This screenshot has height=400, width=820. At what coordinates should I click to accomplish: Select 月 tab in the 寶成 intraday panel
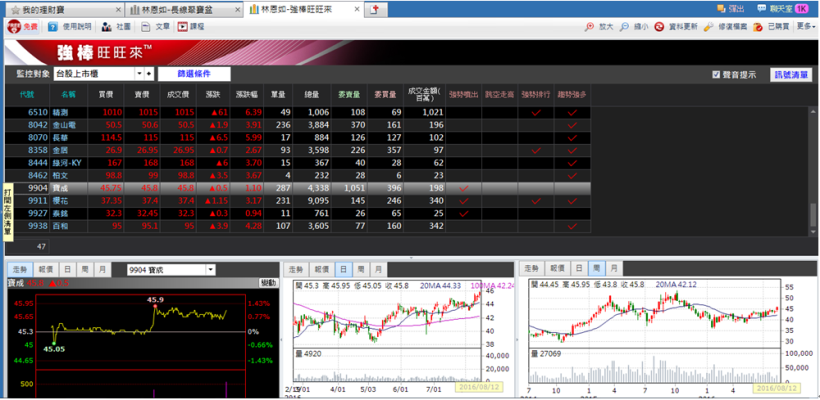pos(102,269)
